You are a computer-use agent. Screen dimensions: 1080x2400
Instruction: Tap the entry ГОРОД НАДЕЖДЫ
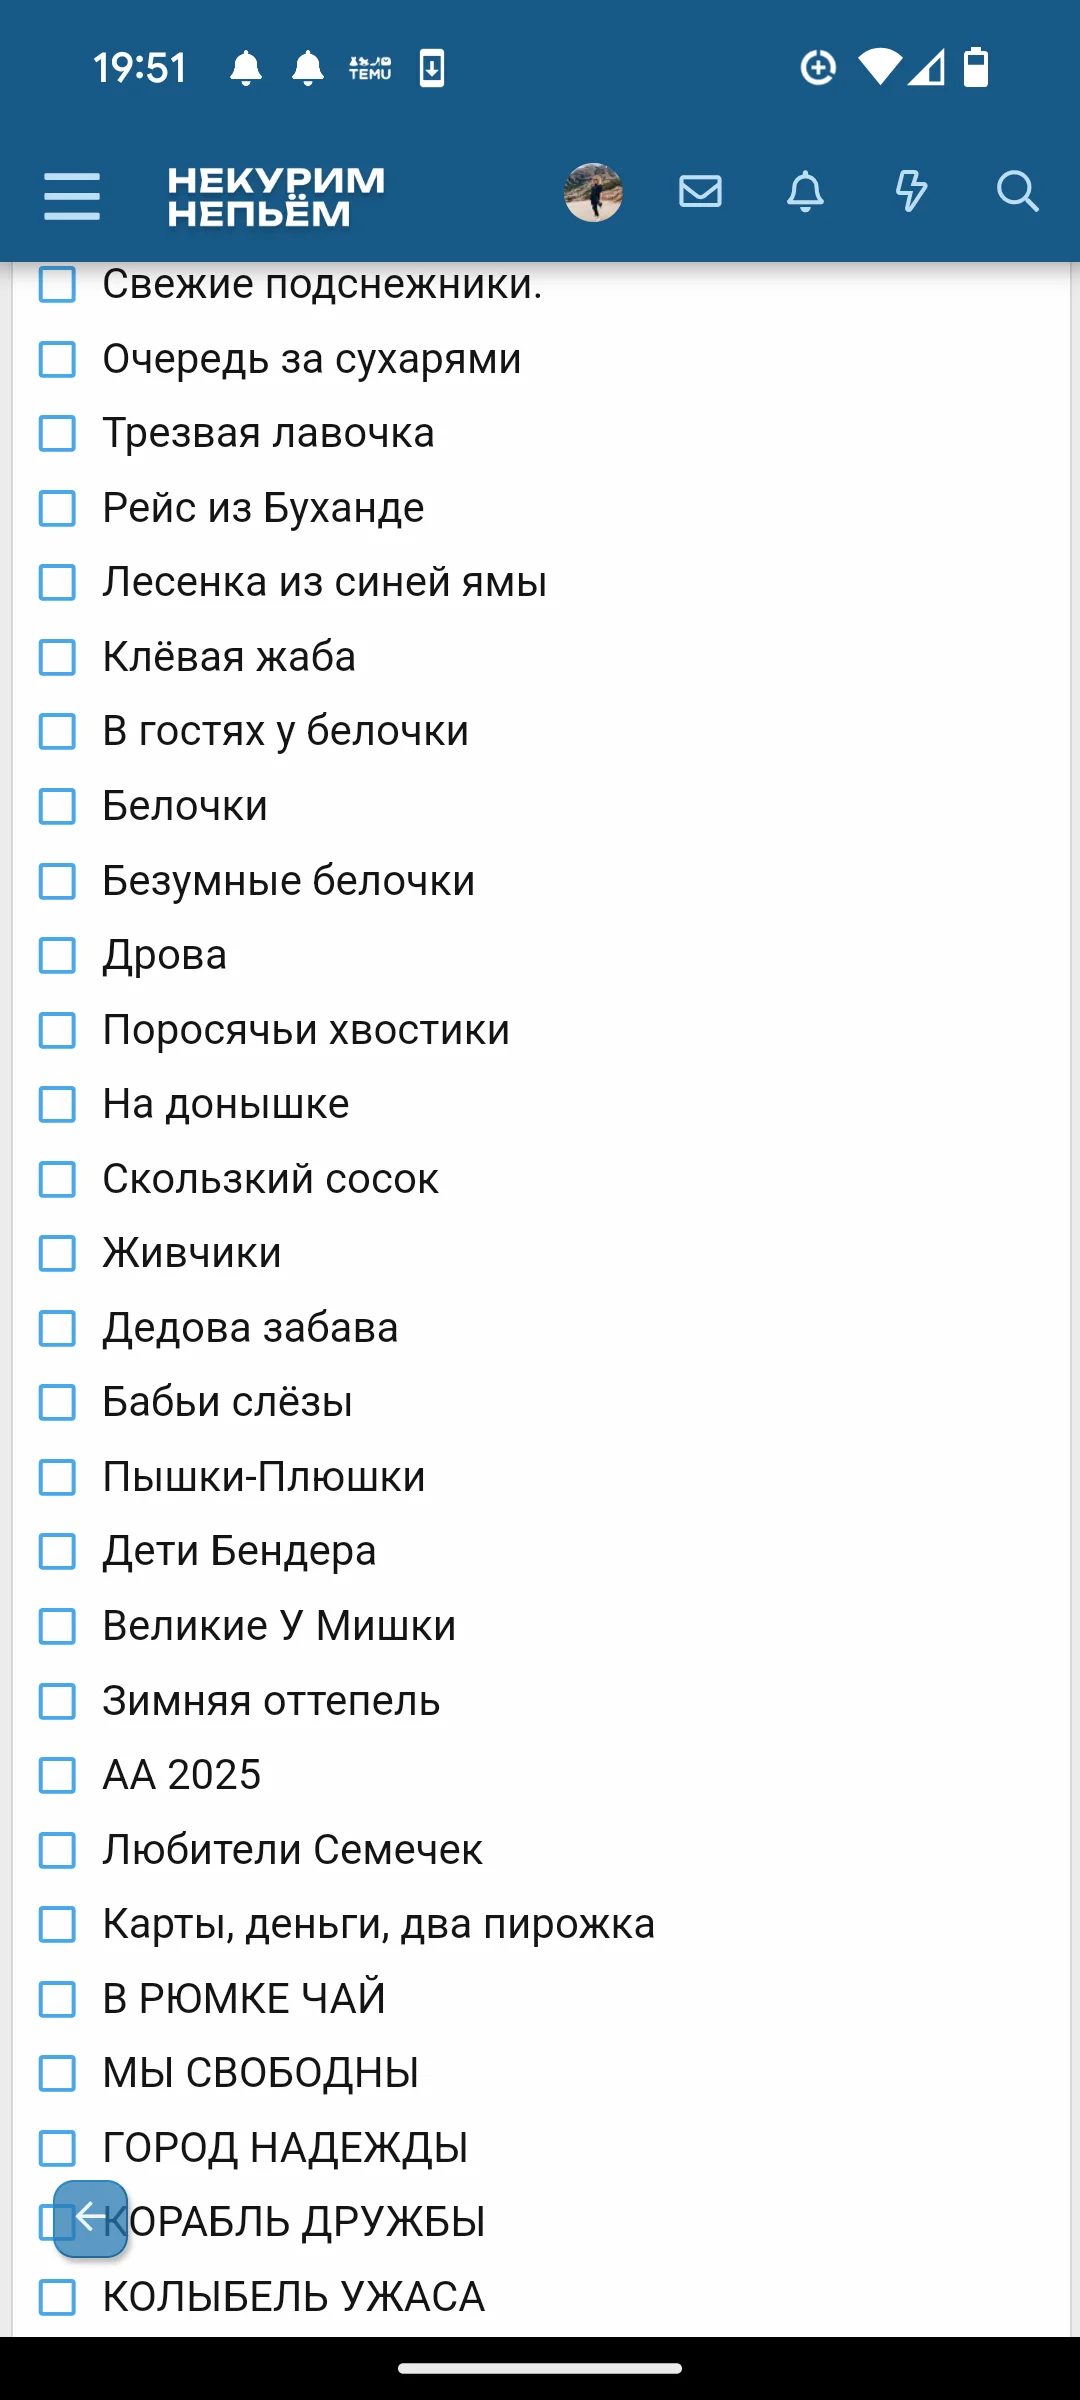tap(287, 2146)
